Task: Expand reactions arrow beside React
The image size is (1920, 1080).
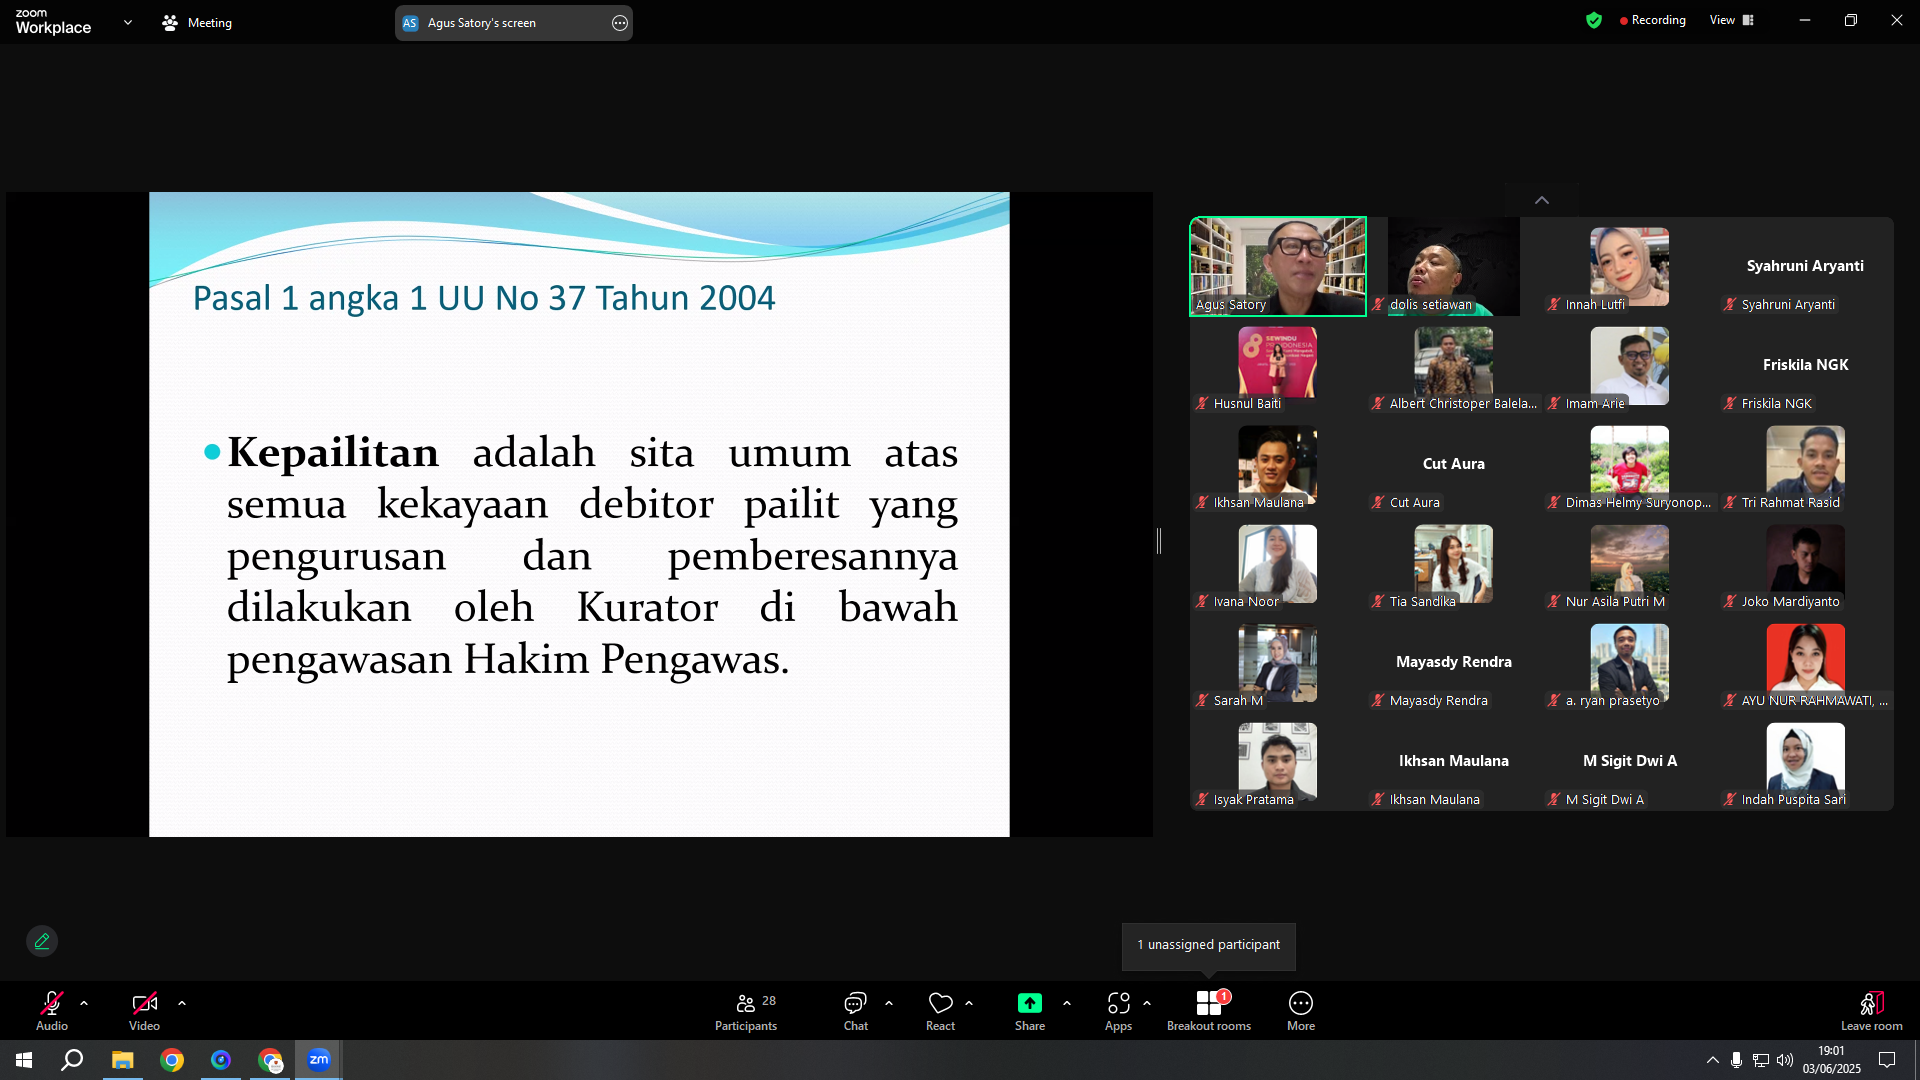Action: [969, 1003]
